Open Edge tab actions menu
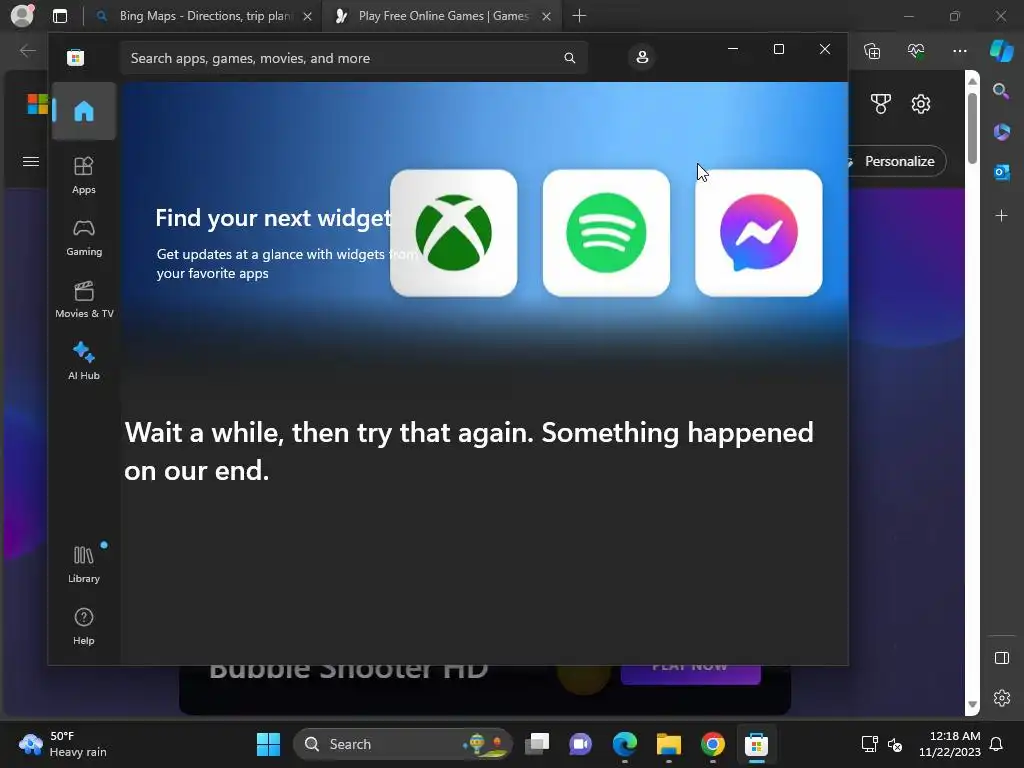 click(x=60, y=16)
